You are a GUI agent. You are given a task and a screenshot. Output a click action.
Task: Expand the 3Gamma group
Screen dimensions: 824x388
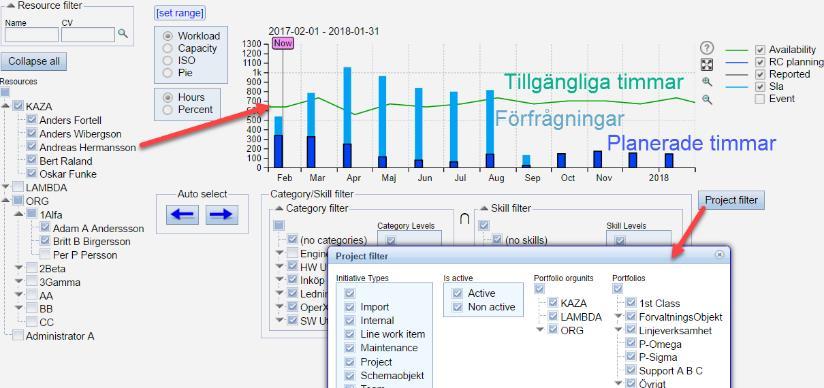tap(19, 282)
